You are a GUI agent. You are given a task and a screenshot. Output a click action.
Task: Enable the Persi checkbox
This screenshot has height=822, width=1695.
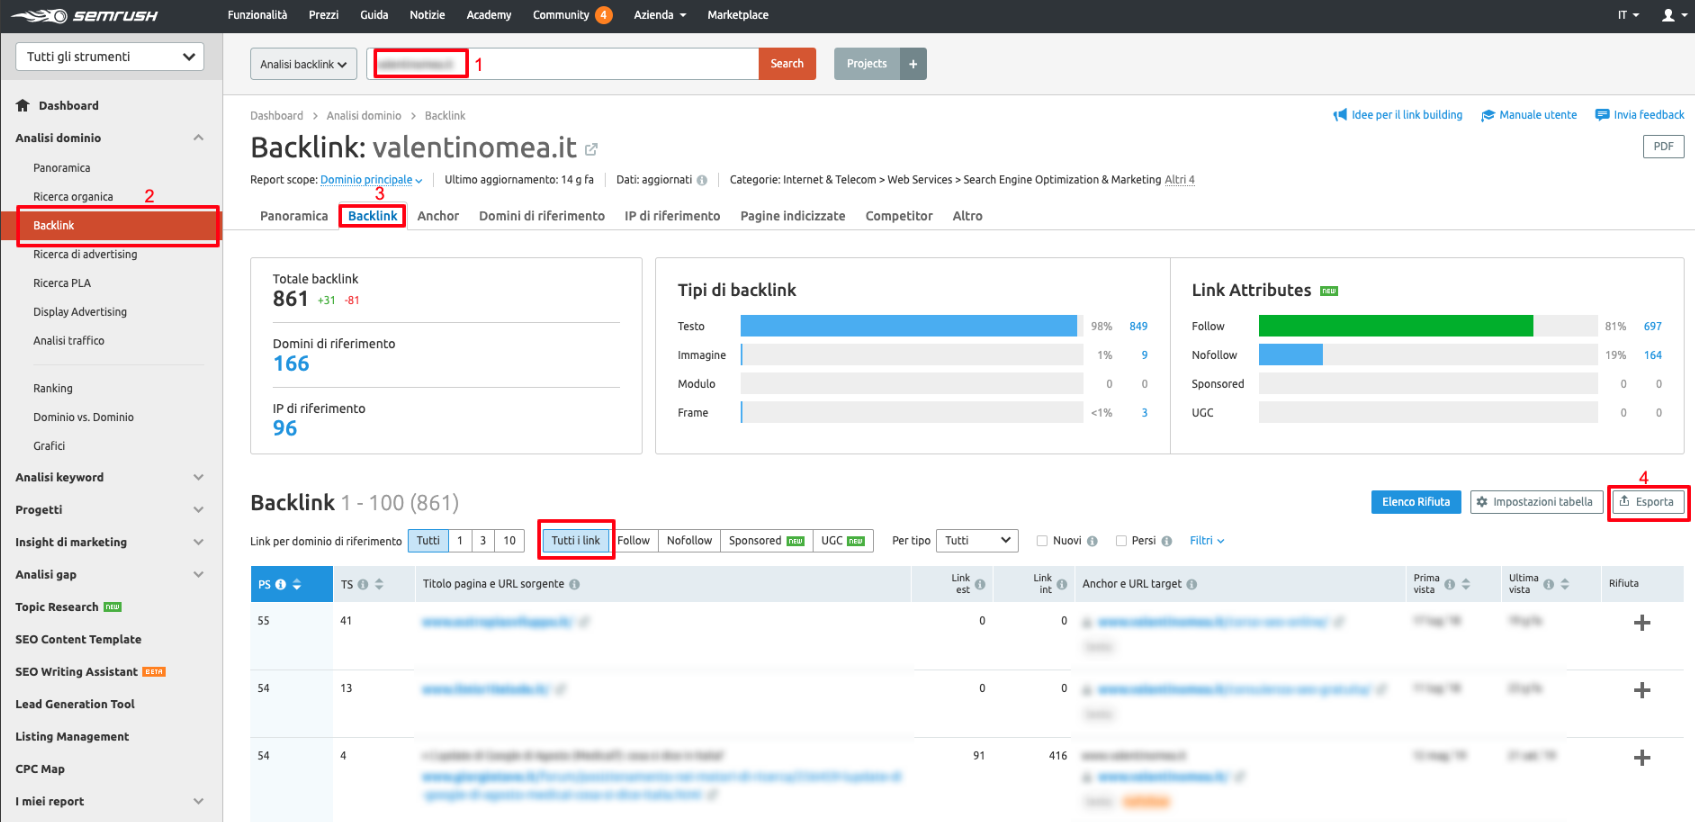[x=1121, y=541]
